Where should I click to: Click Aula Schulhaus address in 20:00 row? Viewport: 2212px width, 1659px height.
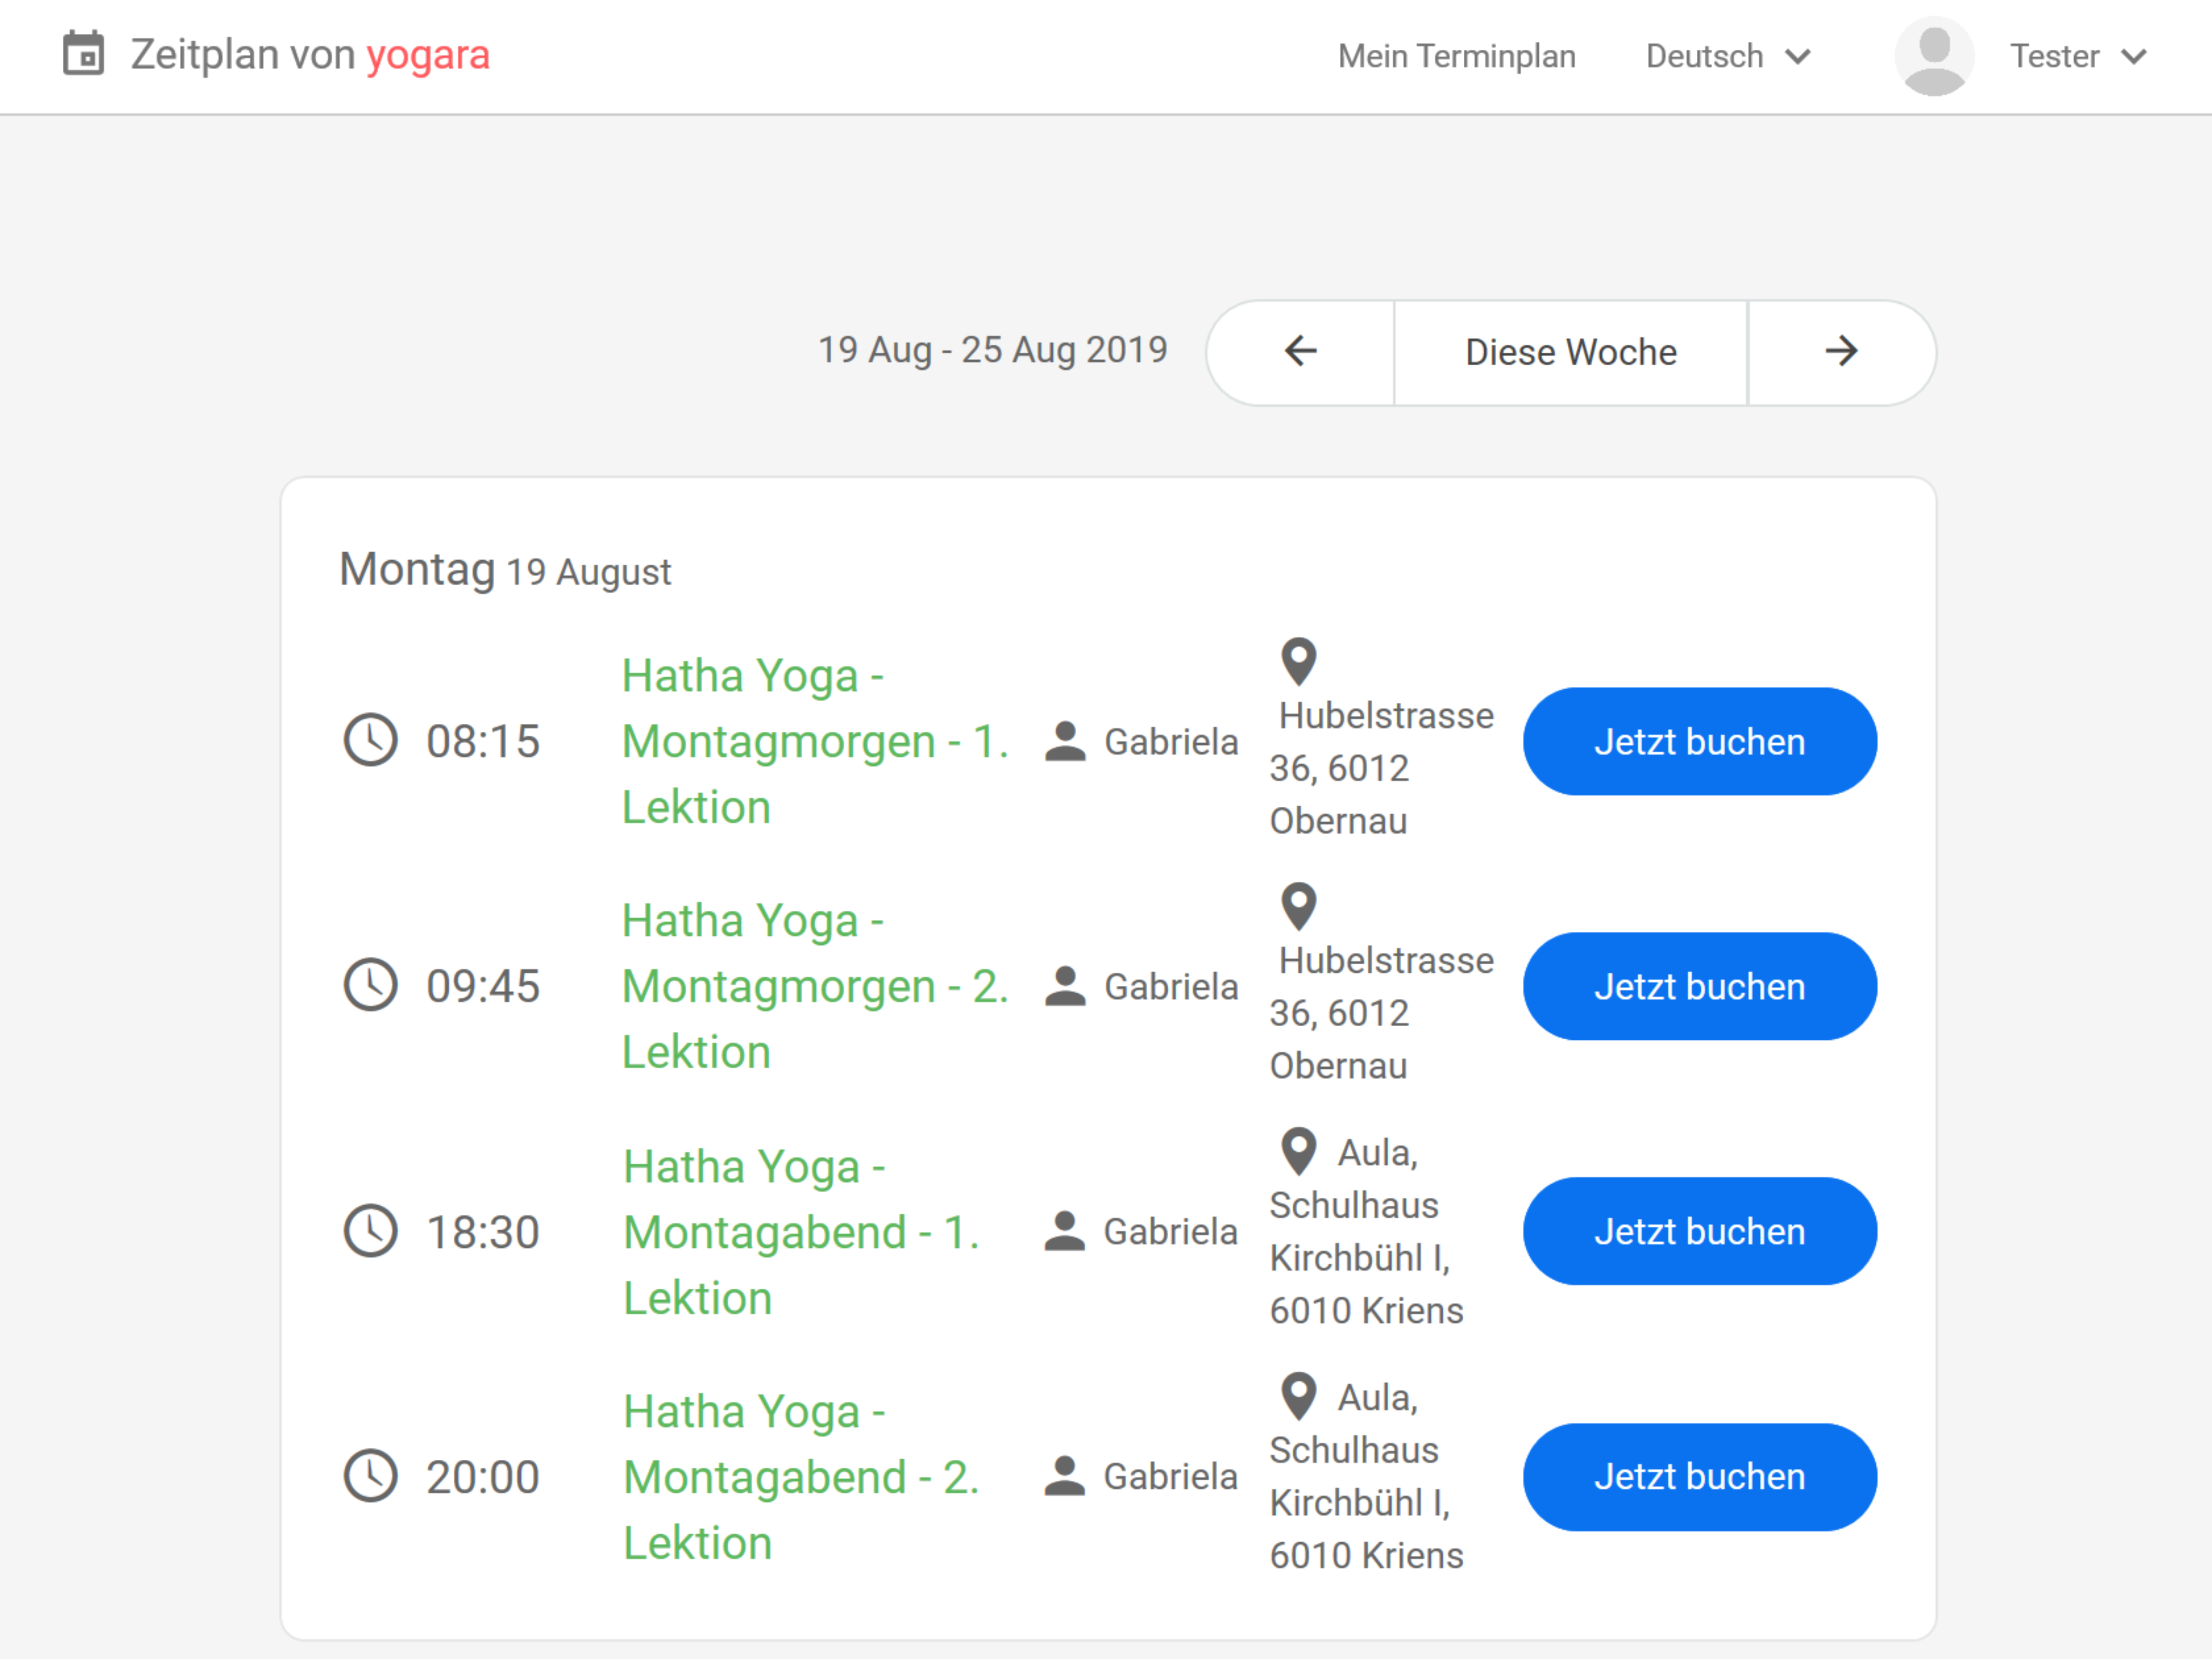1367,1476
